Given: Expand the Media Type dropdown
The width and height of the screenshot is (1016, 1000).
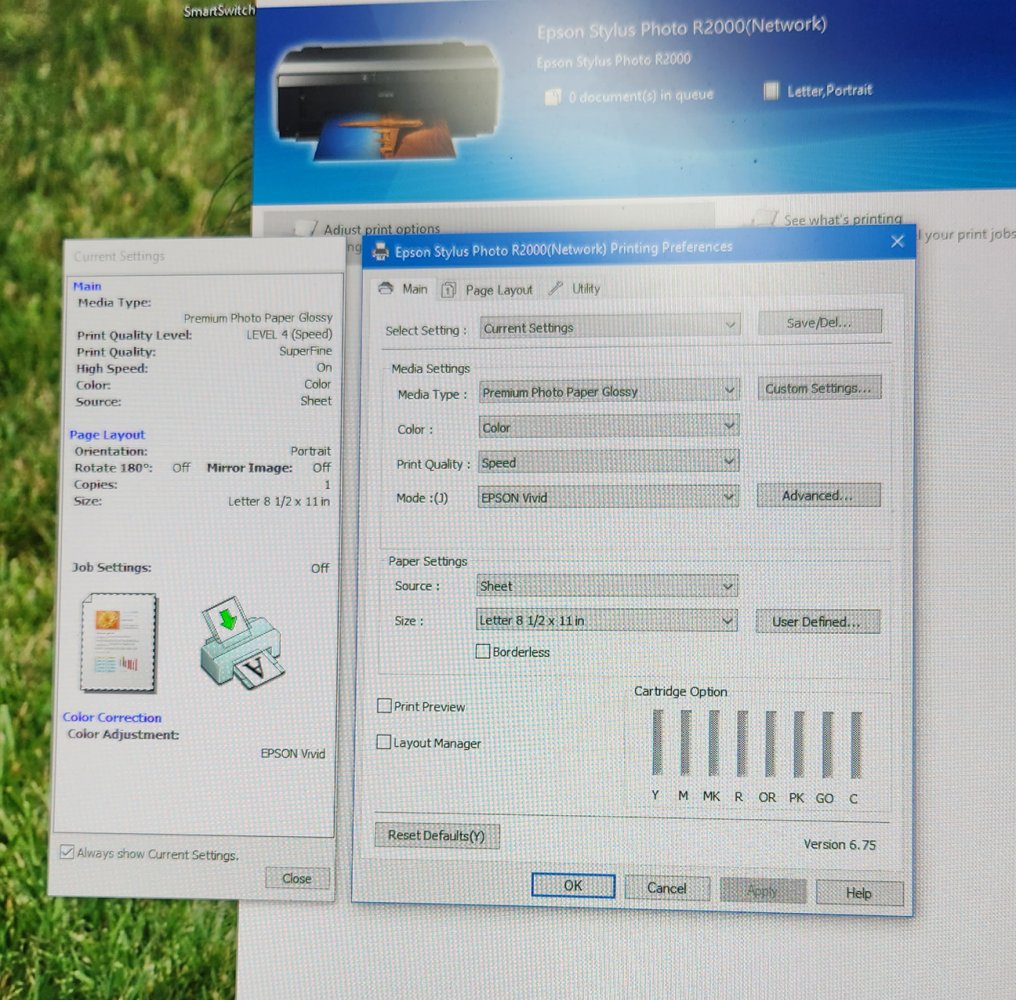Looking at the screenshot, I should pos(730,390).
